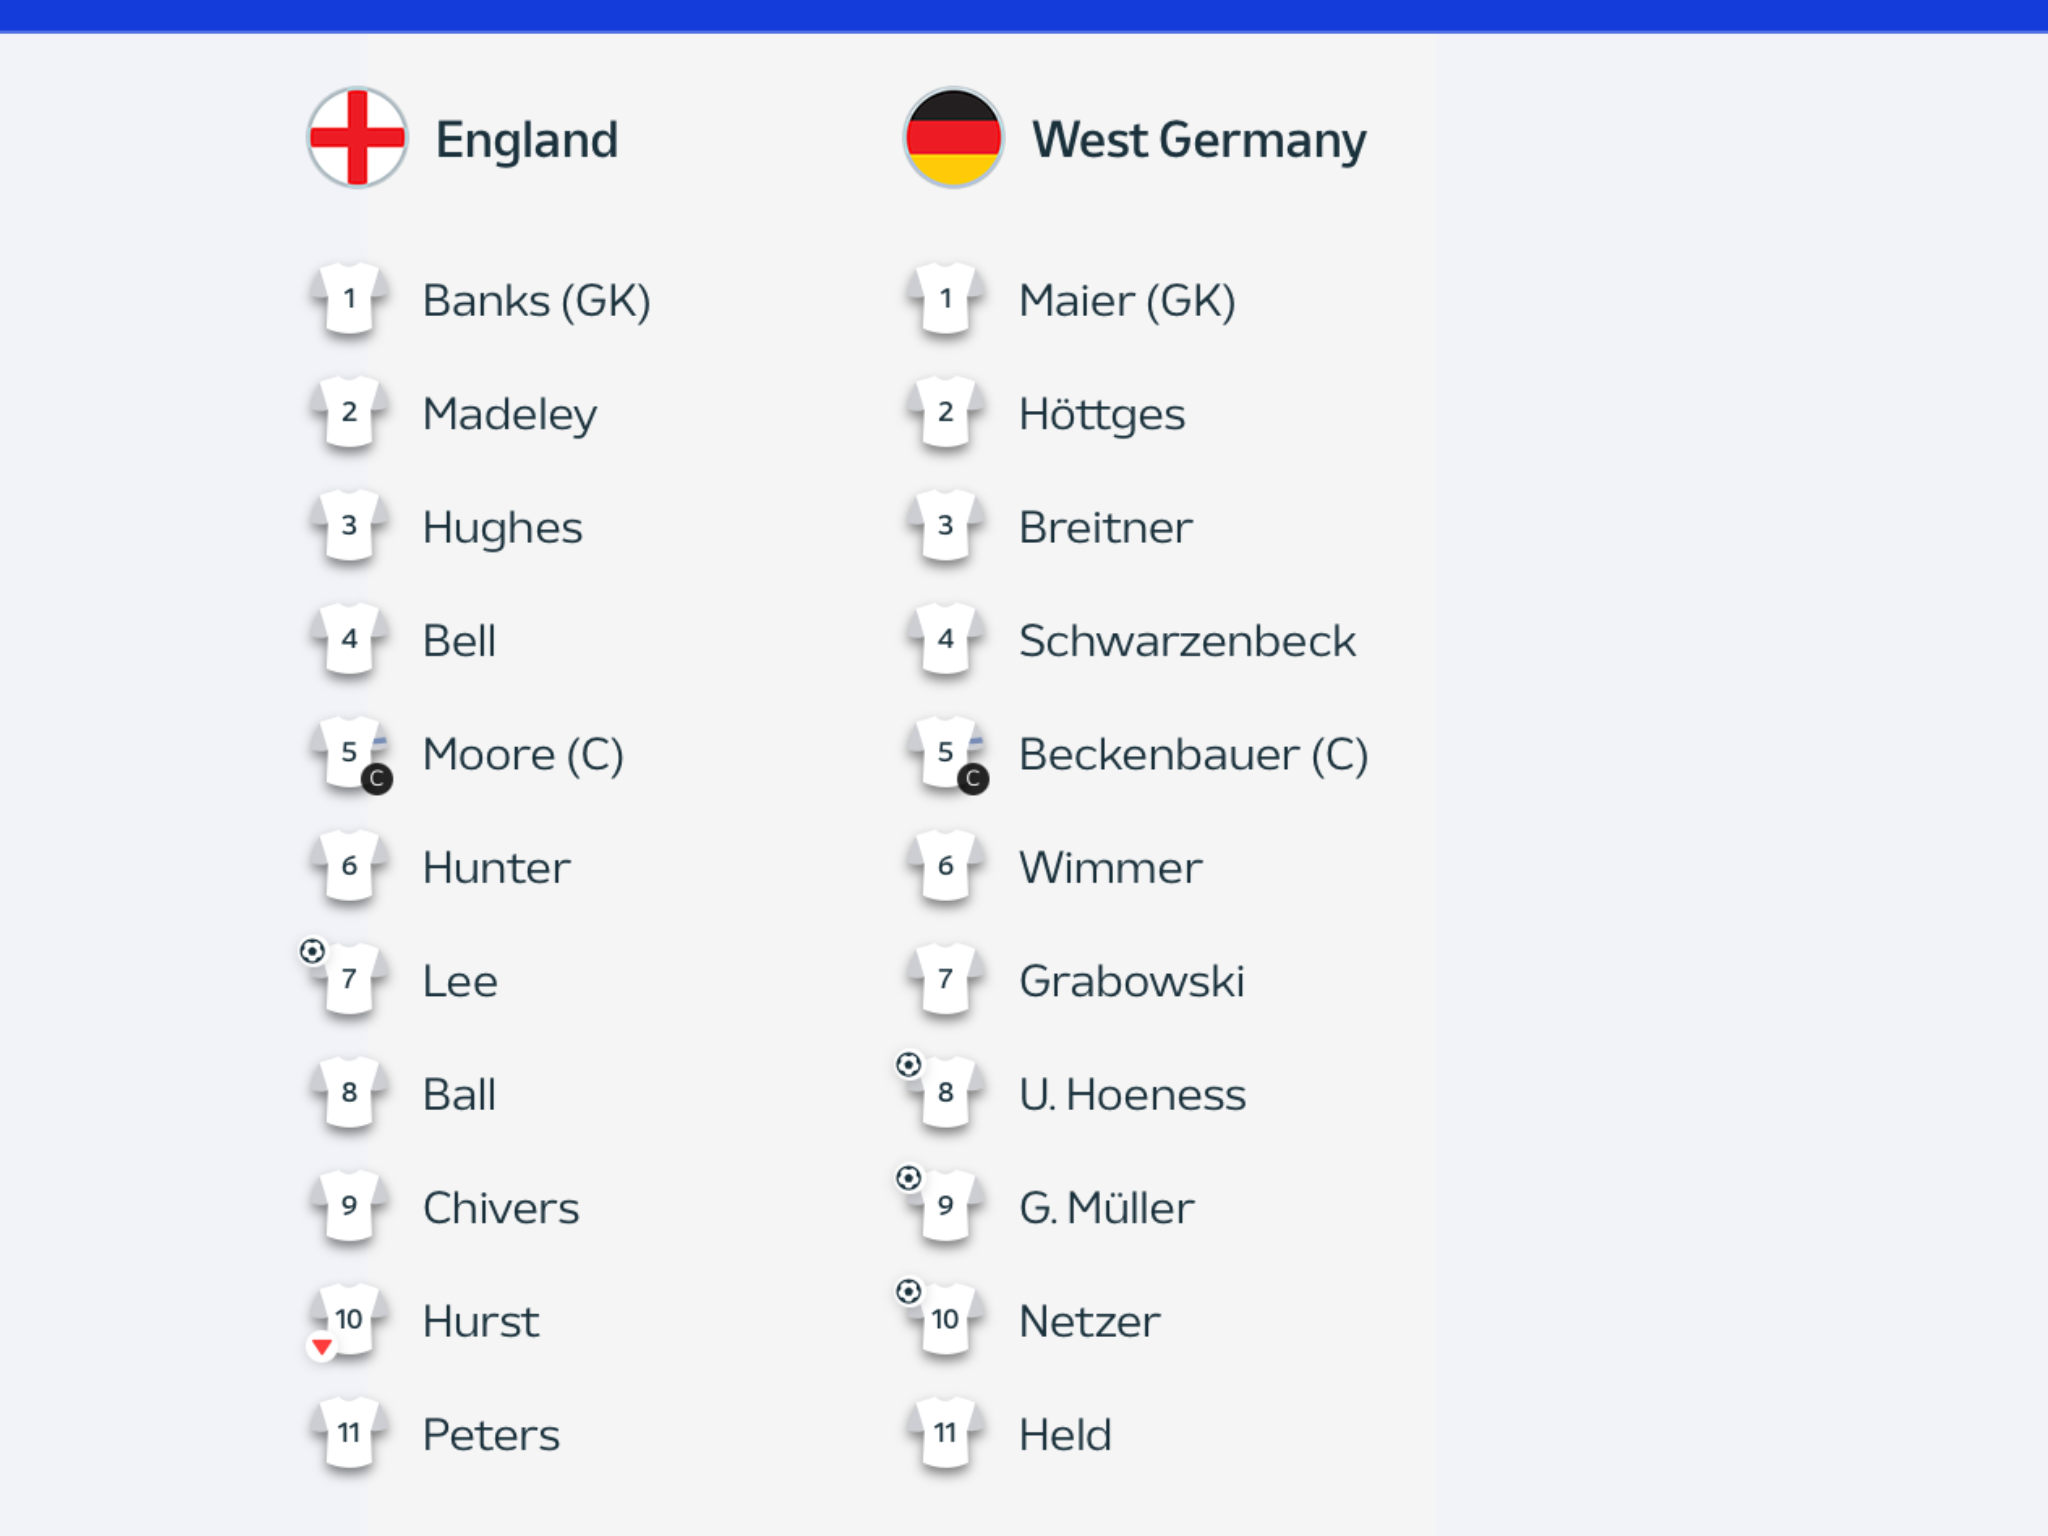The width and height of the screenshot is (2048, 1536).
Task: Open the England team name link
Action: click(527, 139)
